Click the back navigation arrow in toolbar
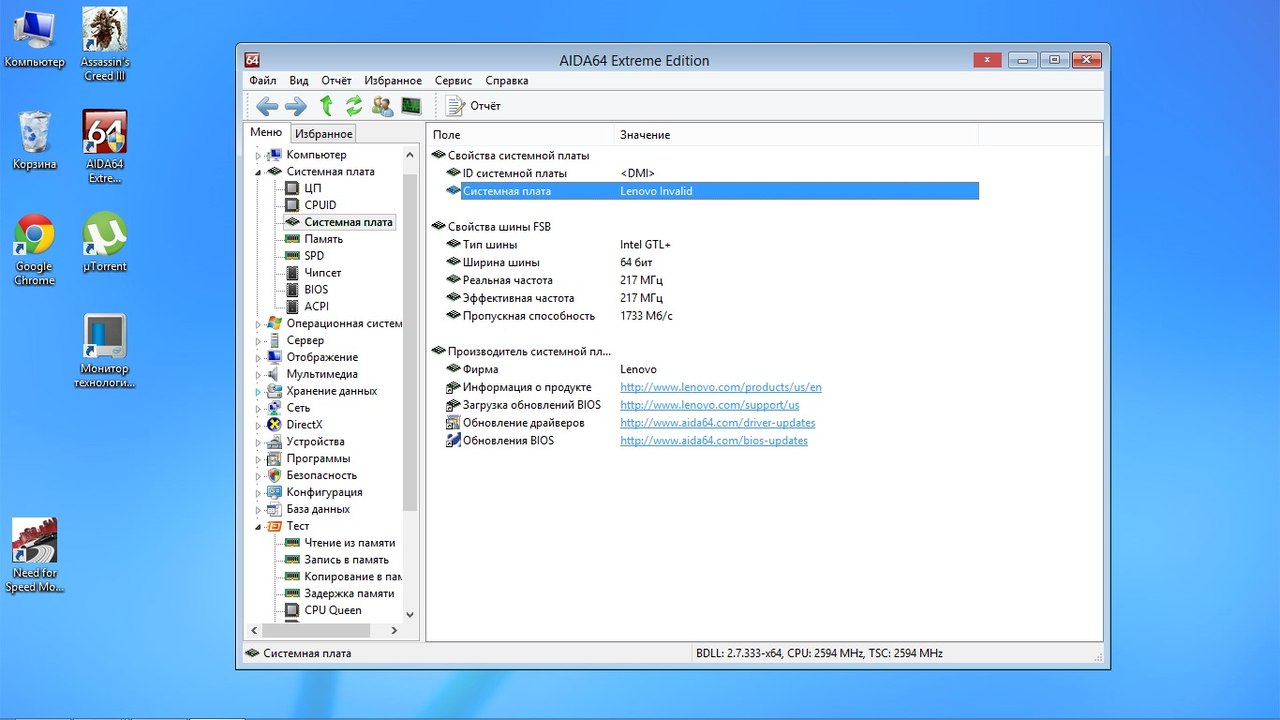 [266, 106]
